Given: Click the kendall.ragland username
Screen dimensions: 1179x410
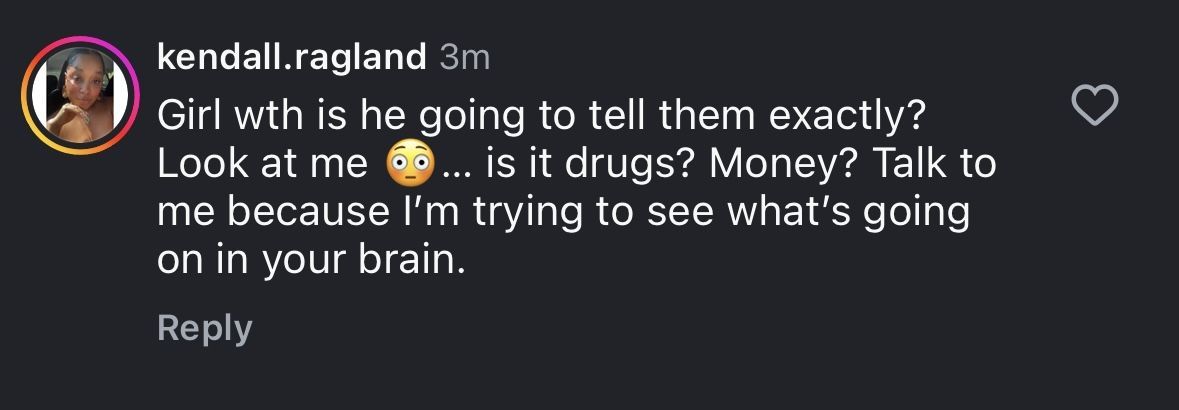Looking at the screenshot, I should point(291,58).
